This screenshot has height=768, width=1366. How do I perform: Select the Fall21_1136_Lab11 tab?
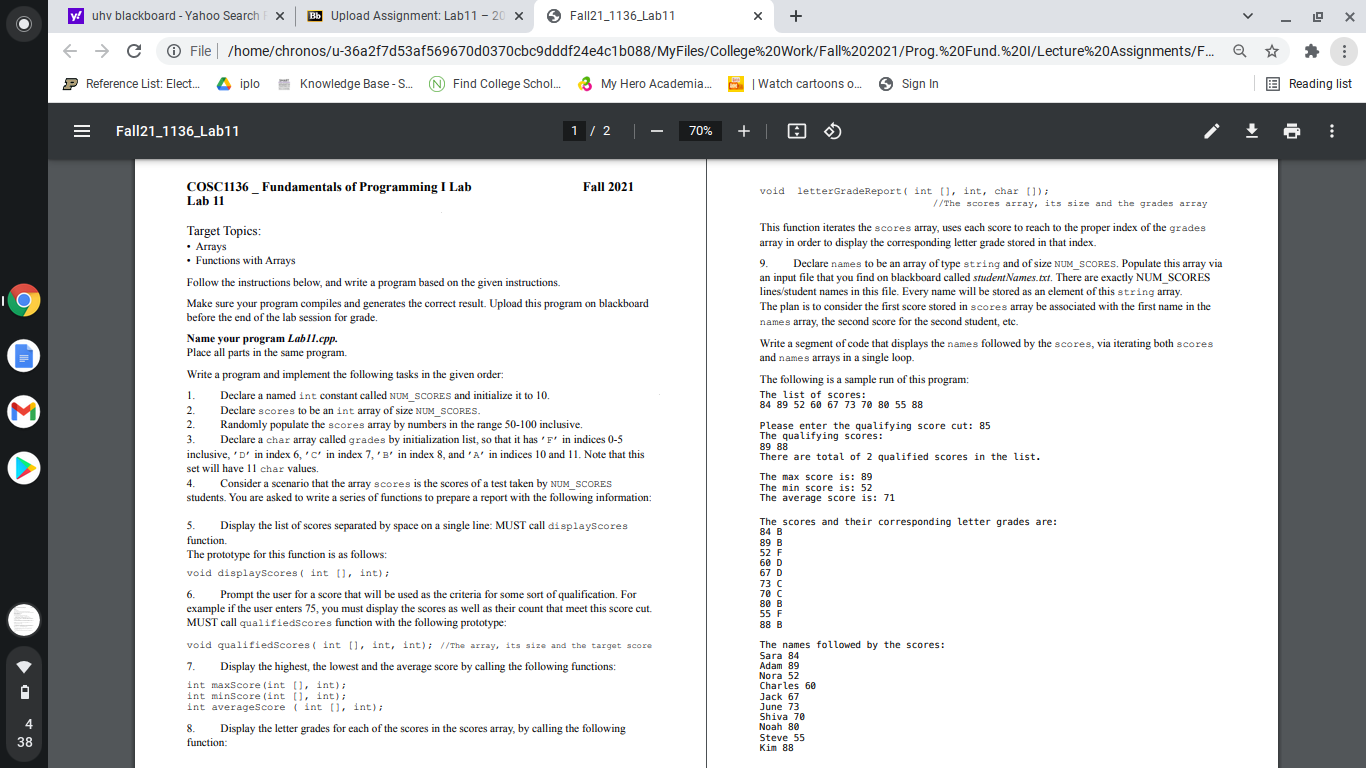point(654,16)
